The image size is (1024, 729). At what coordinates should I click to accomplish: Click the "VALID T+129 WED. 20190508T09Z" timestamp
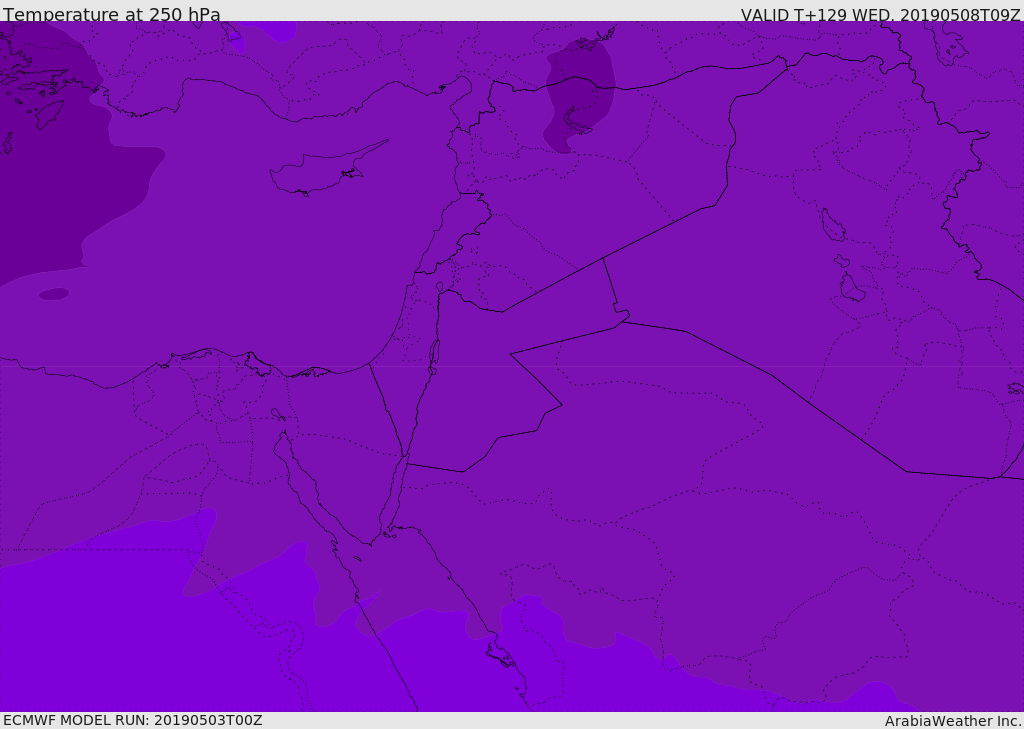point(880,15)
